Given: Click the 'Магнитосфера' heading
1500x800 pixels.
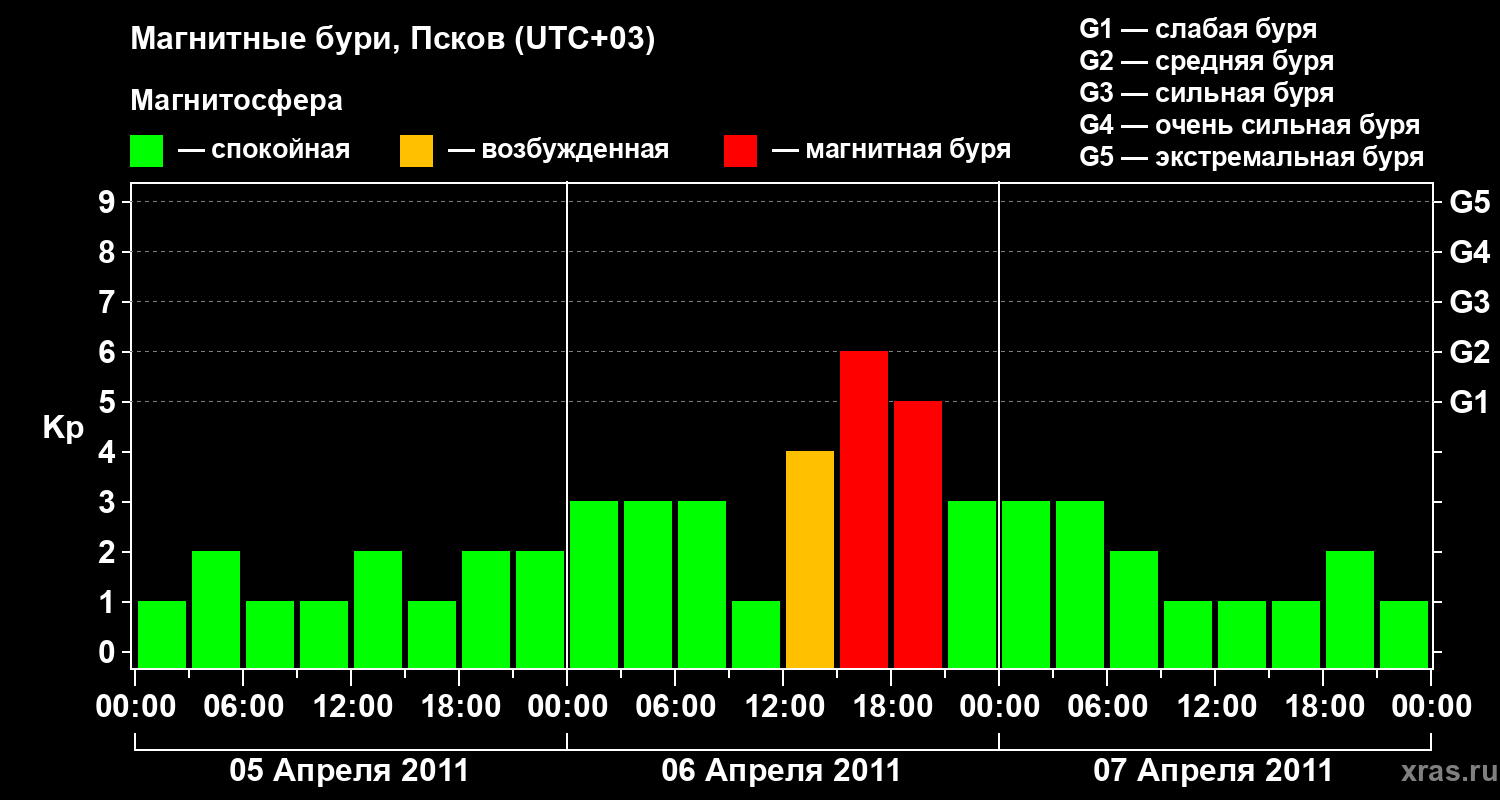Looking at the screenshot, I should 236,102.
